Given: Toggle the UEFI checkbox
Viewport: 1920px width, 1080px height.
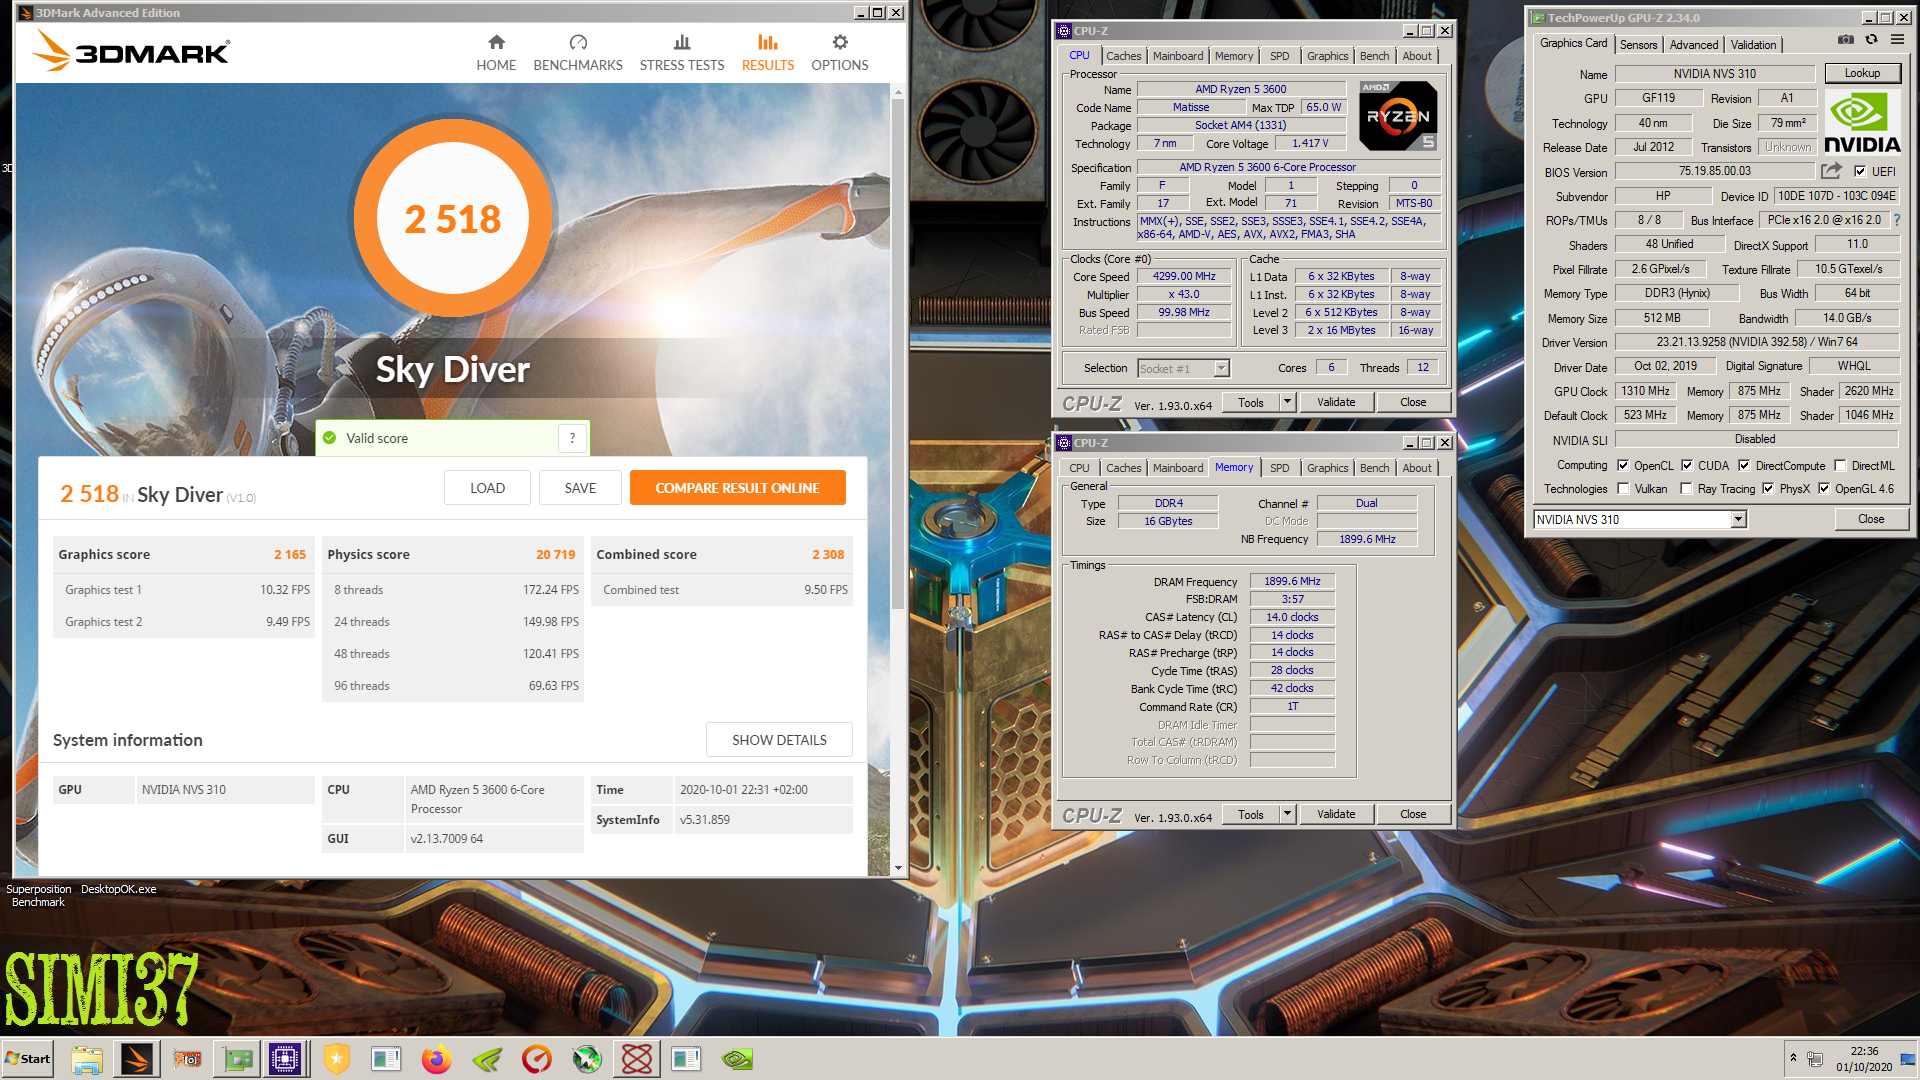Looking at the screenshot, I should pyautogui.click(x=1860, y=171).
